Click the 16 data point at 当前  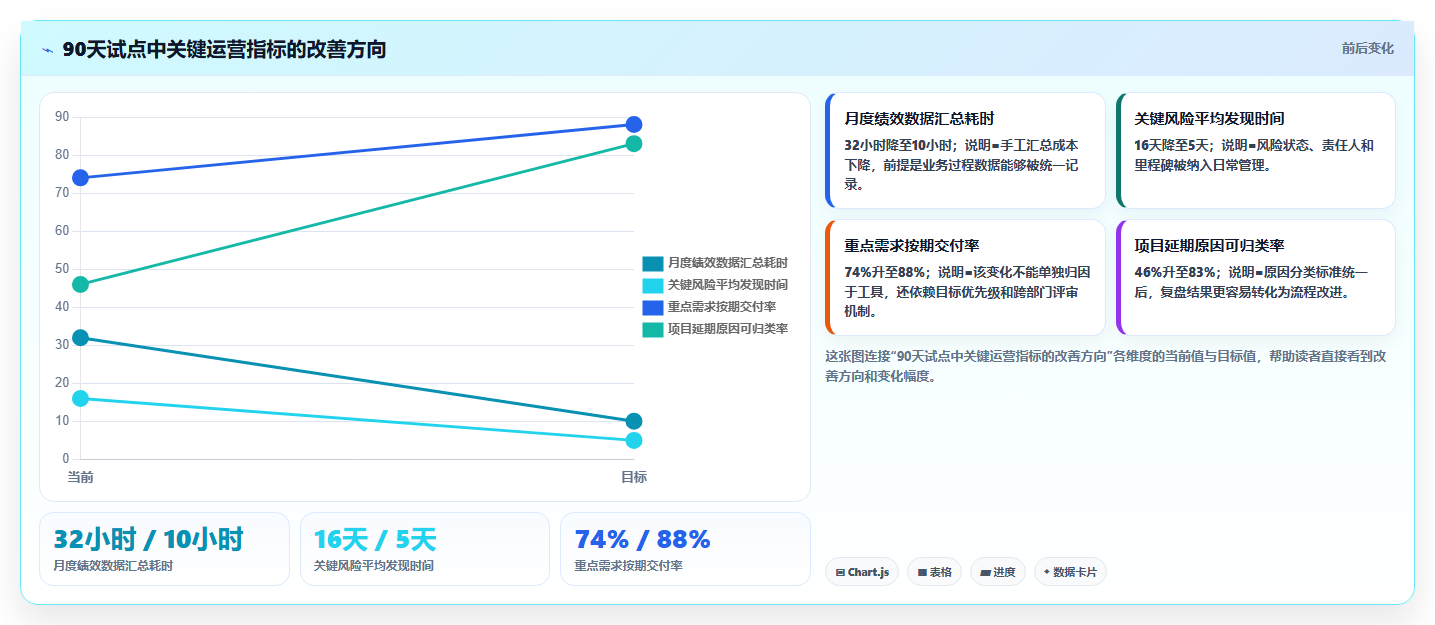81,399
